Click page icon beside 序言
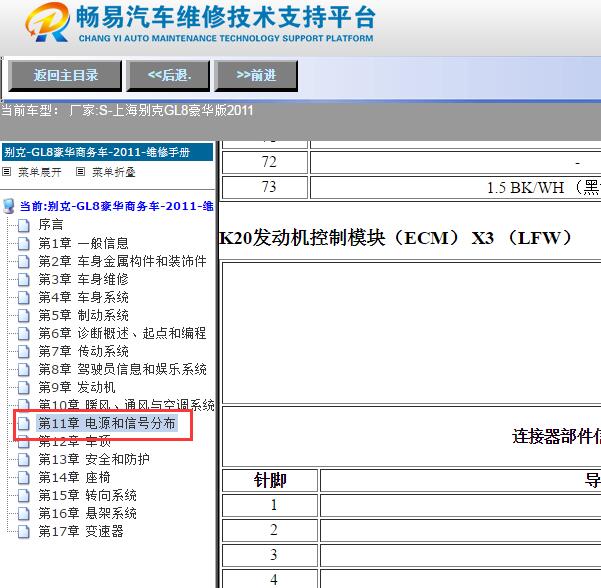This screenshot has height=588, width=601. (24, 225)
